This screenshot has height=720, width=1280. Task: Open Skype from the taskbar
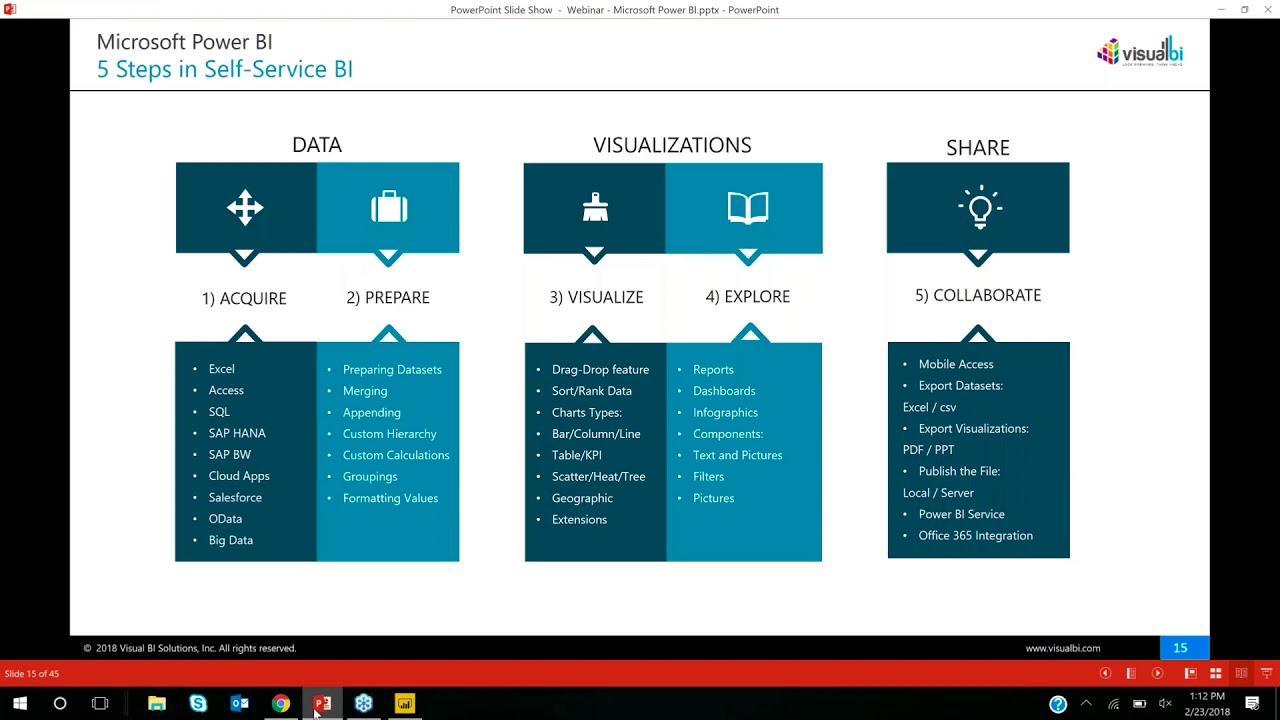click(x=198, y=704)
